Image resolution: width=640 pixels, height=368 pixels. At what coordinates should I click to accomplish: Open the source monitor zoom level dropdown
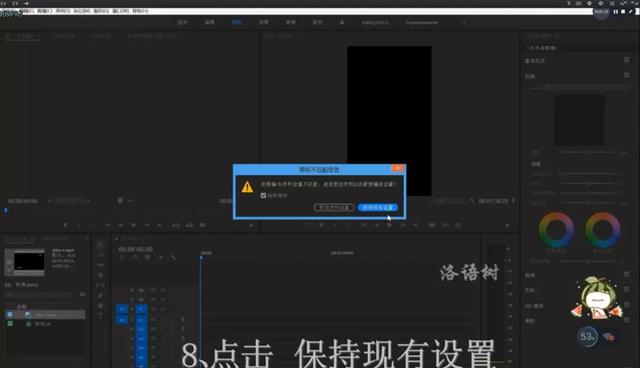[x=69, y=201]
